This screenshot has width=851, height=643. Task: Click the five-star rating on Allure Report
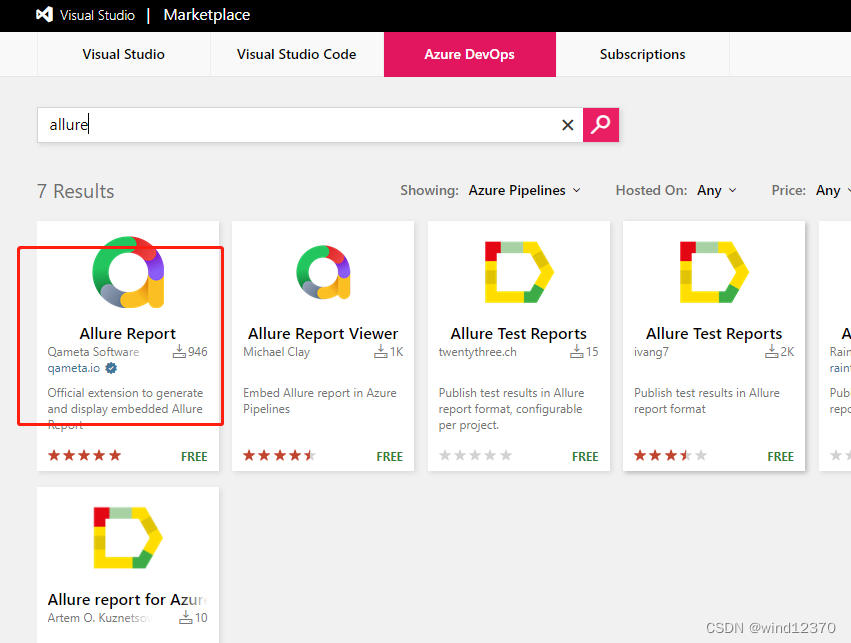(84, 455)
